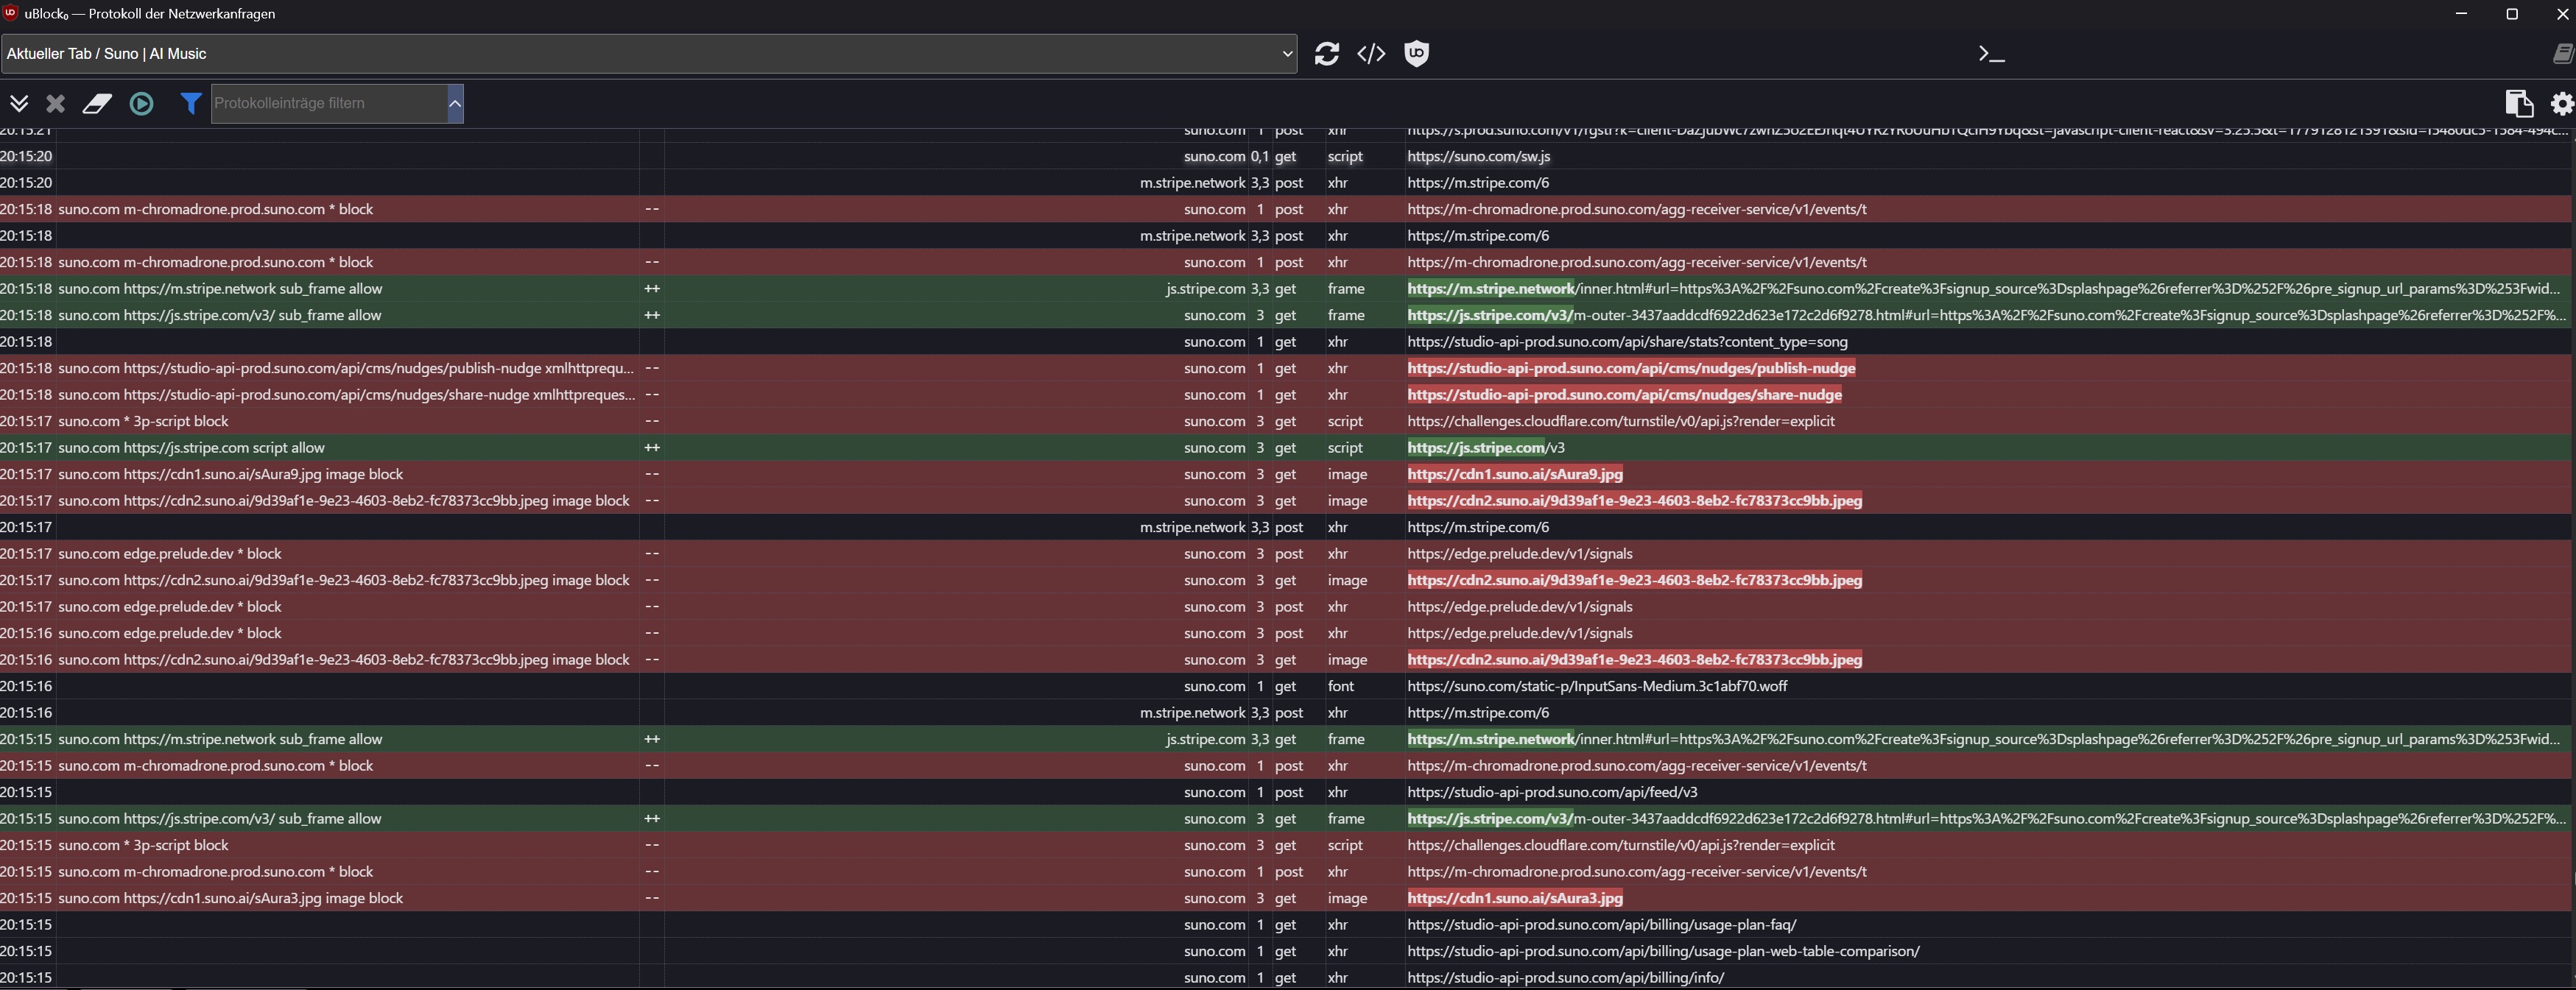Clear logger entries with the eraser icon

pos(97,103)
